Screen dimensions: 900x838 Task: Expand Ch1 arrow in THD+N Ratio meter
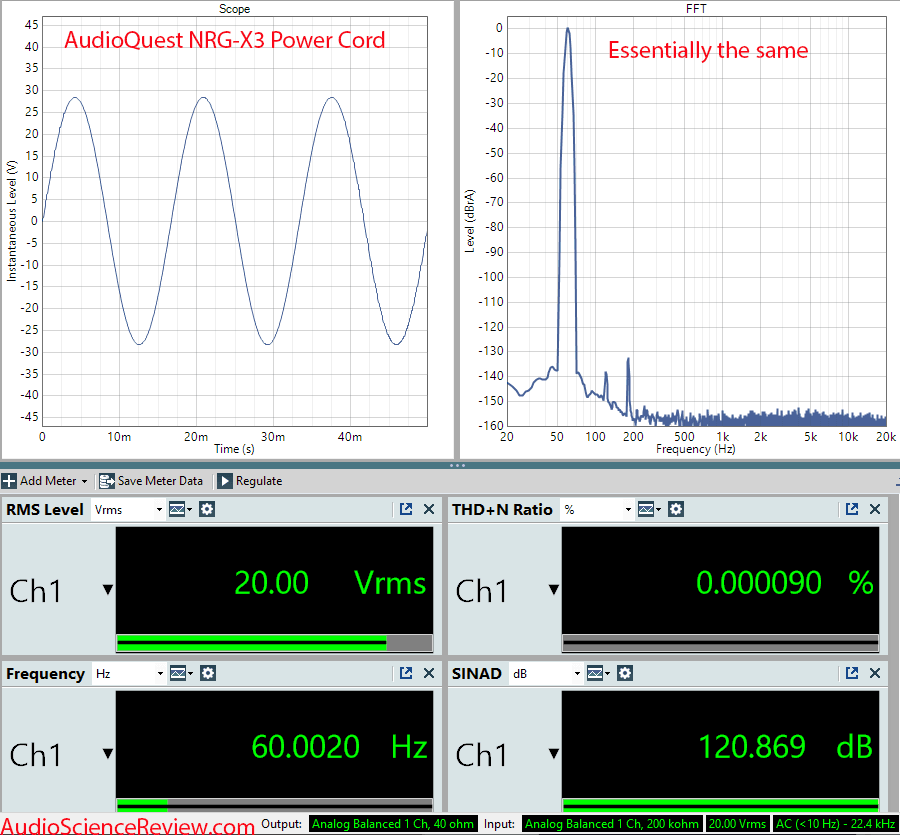click(x=554, y=590)
